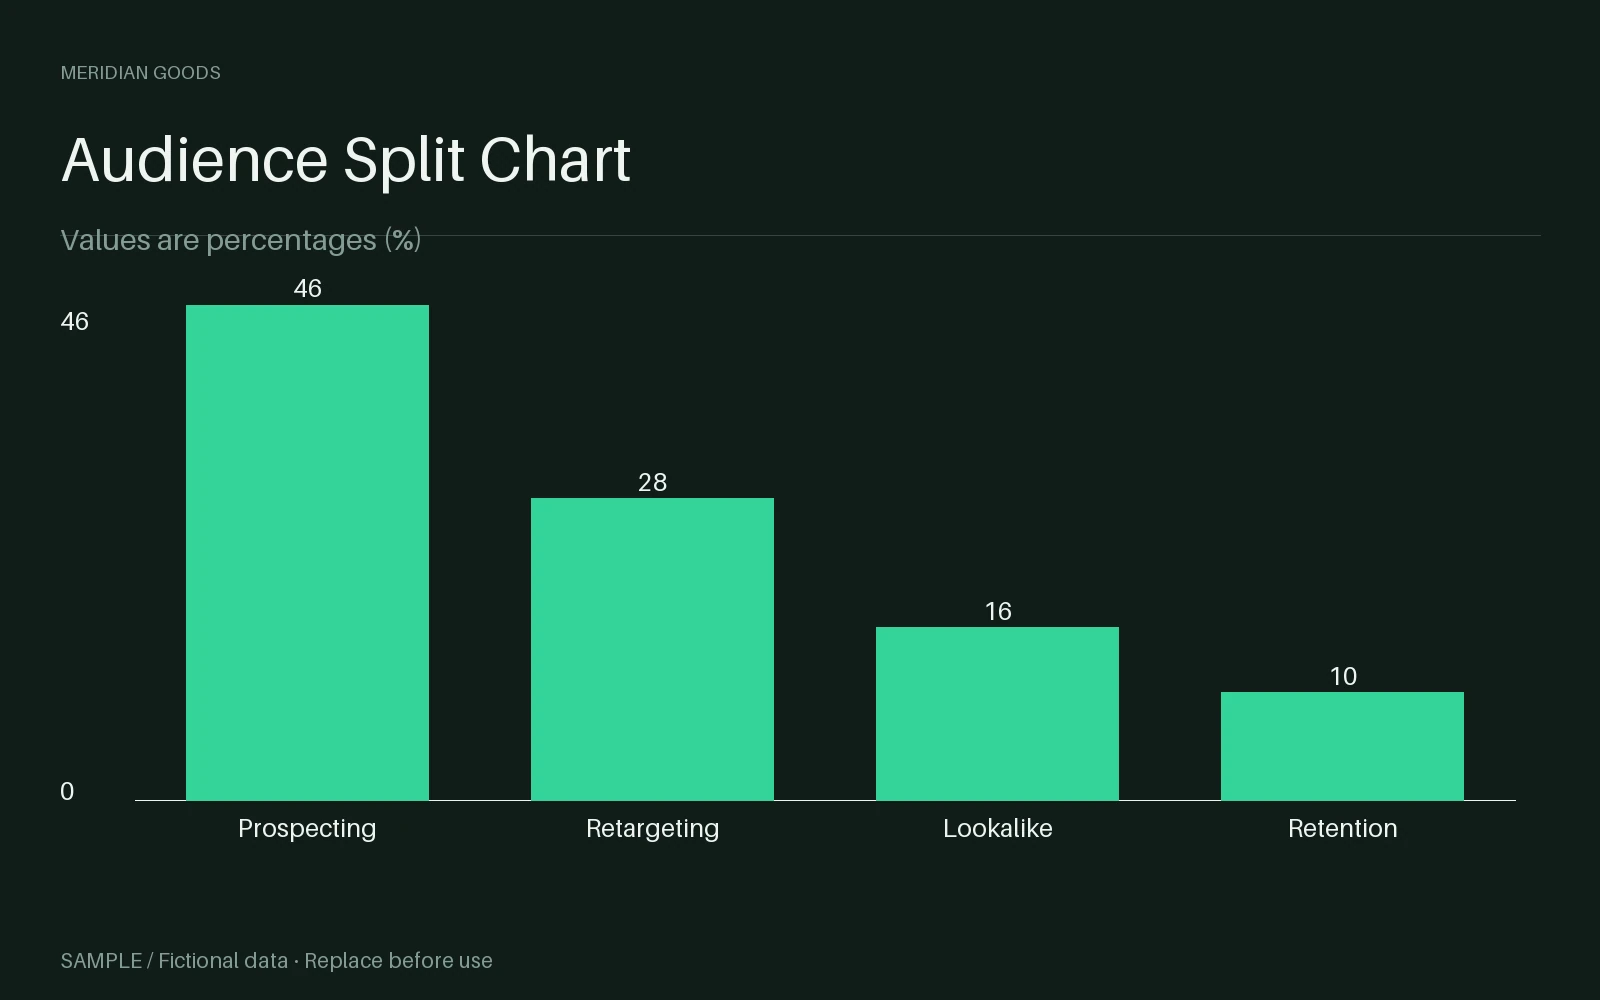The width and height of the screenshot is (1600, 1000).
Task: Click the 46 data label above Prospecting
Action: point(308,288)
